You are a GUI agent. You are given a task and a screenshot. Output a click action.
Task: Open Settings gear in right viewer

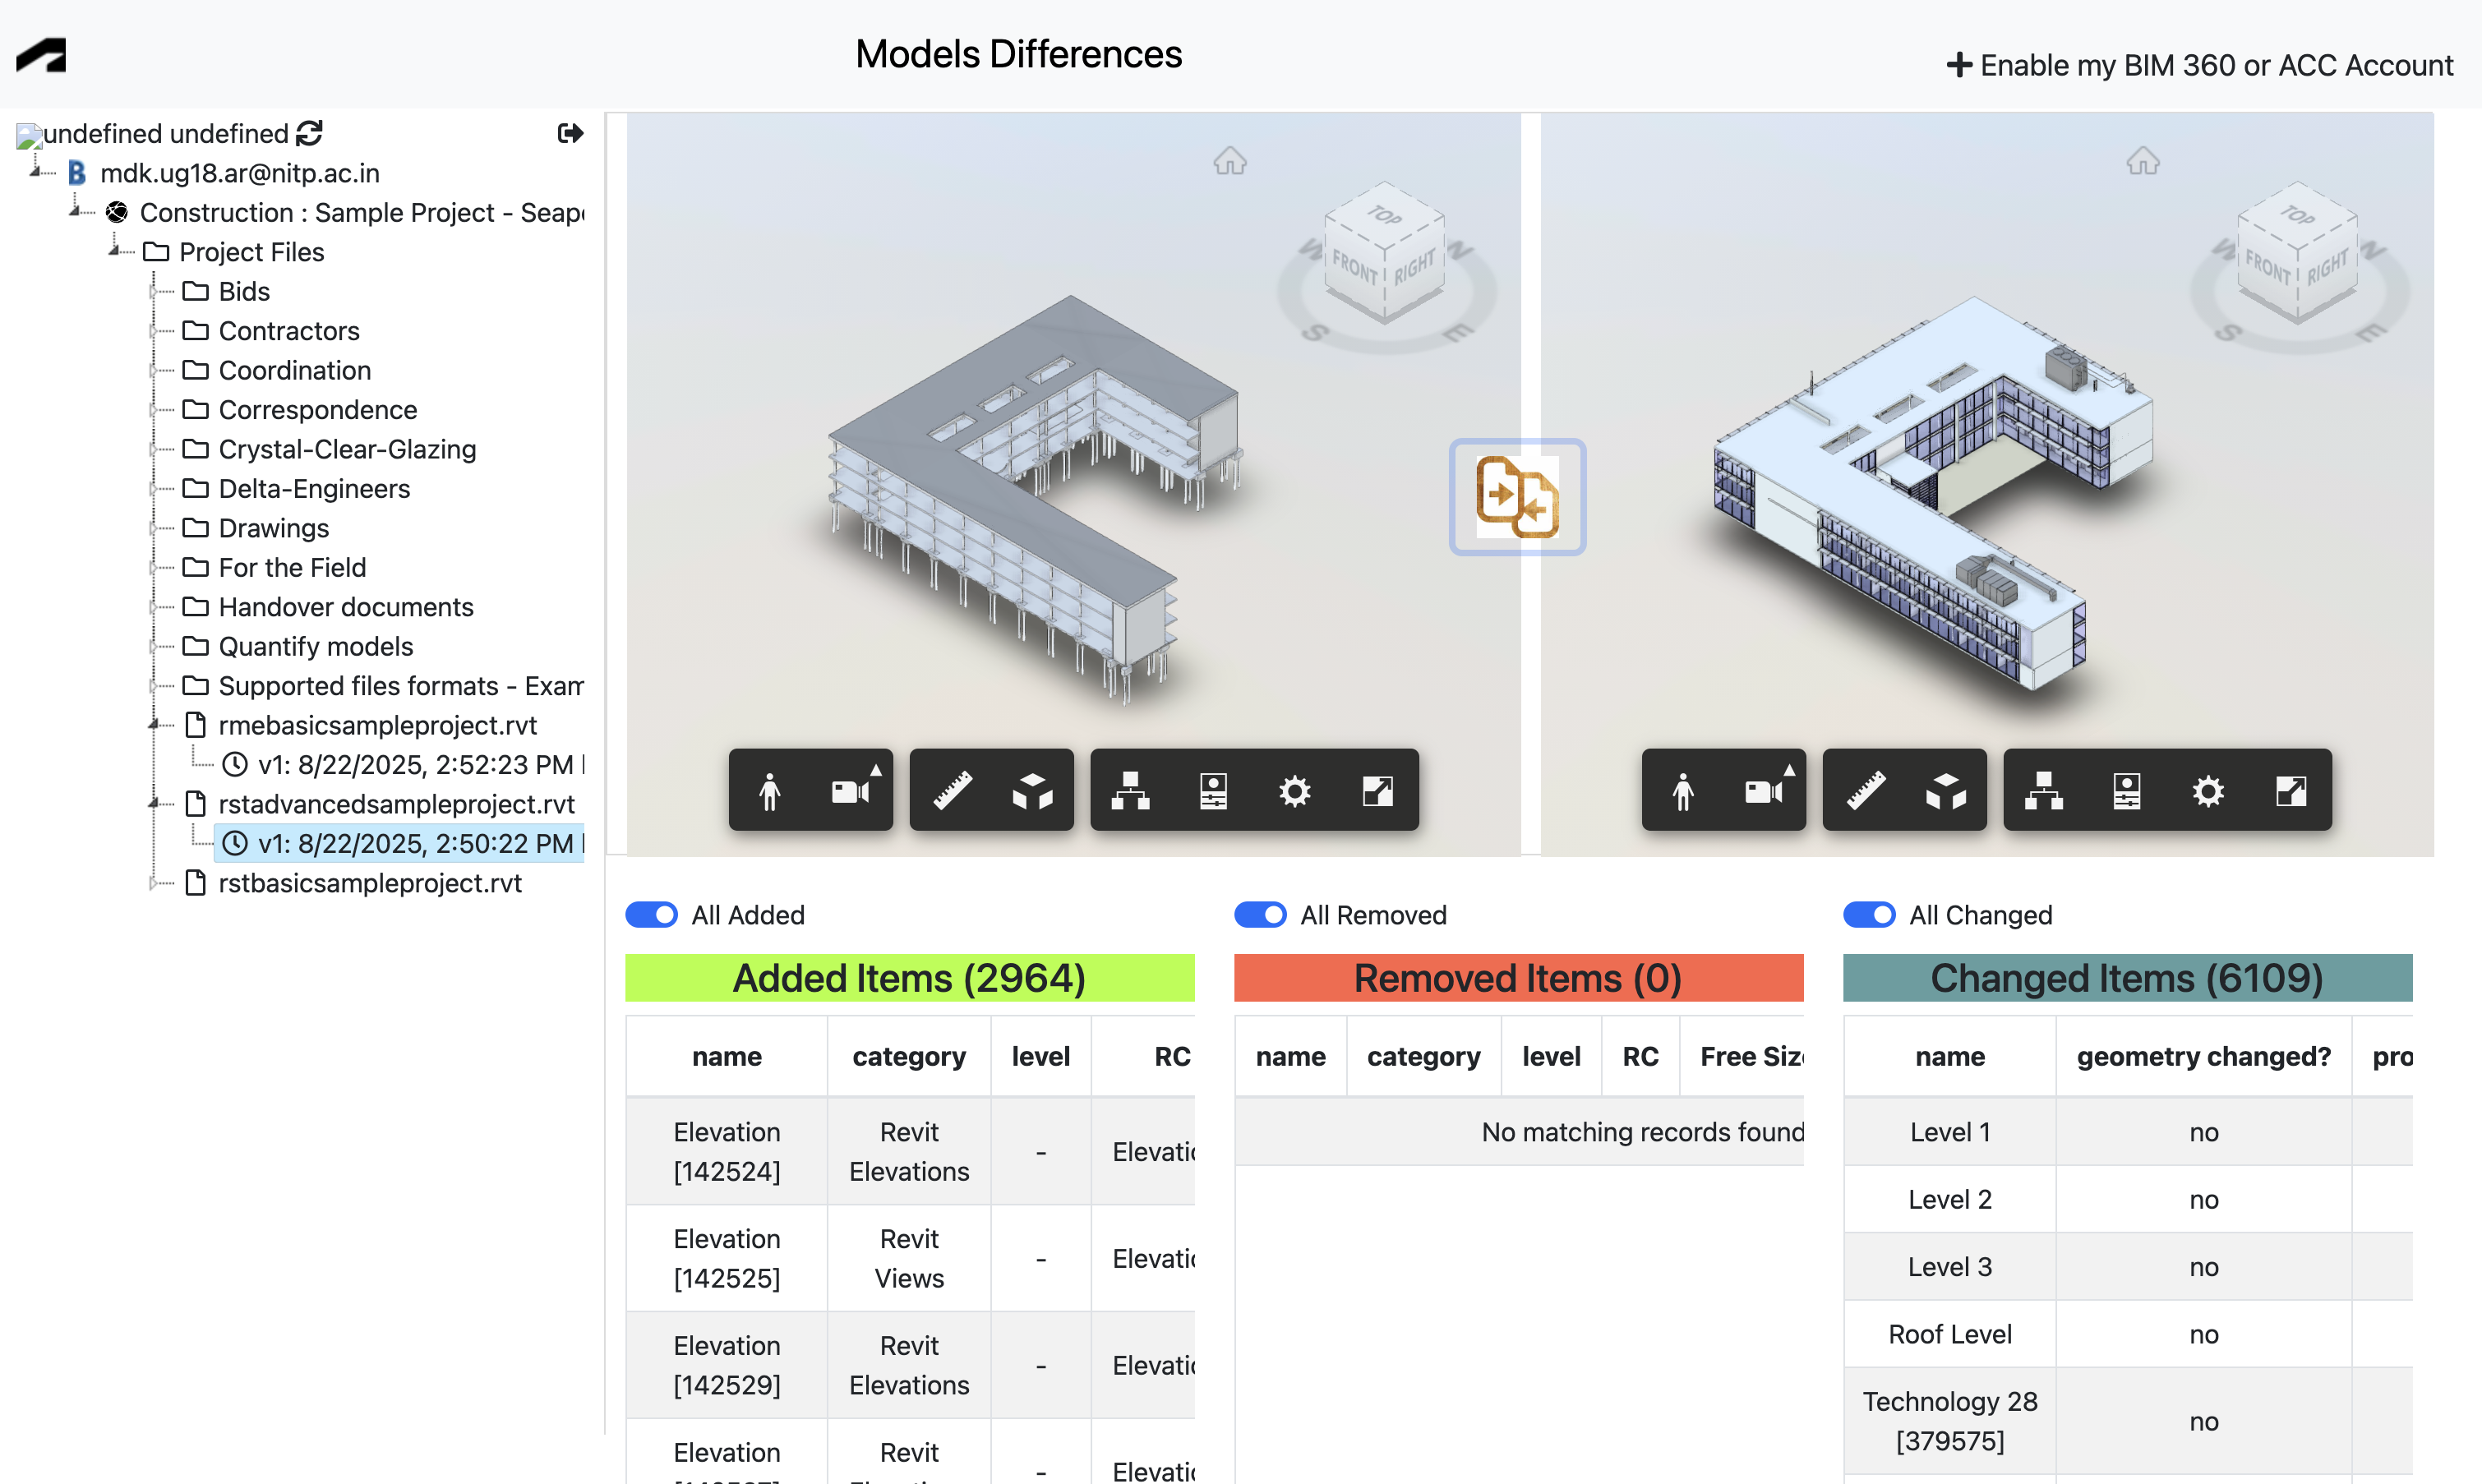click(2208, 791)
